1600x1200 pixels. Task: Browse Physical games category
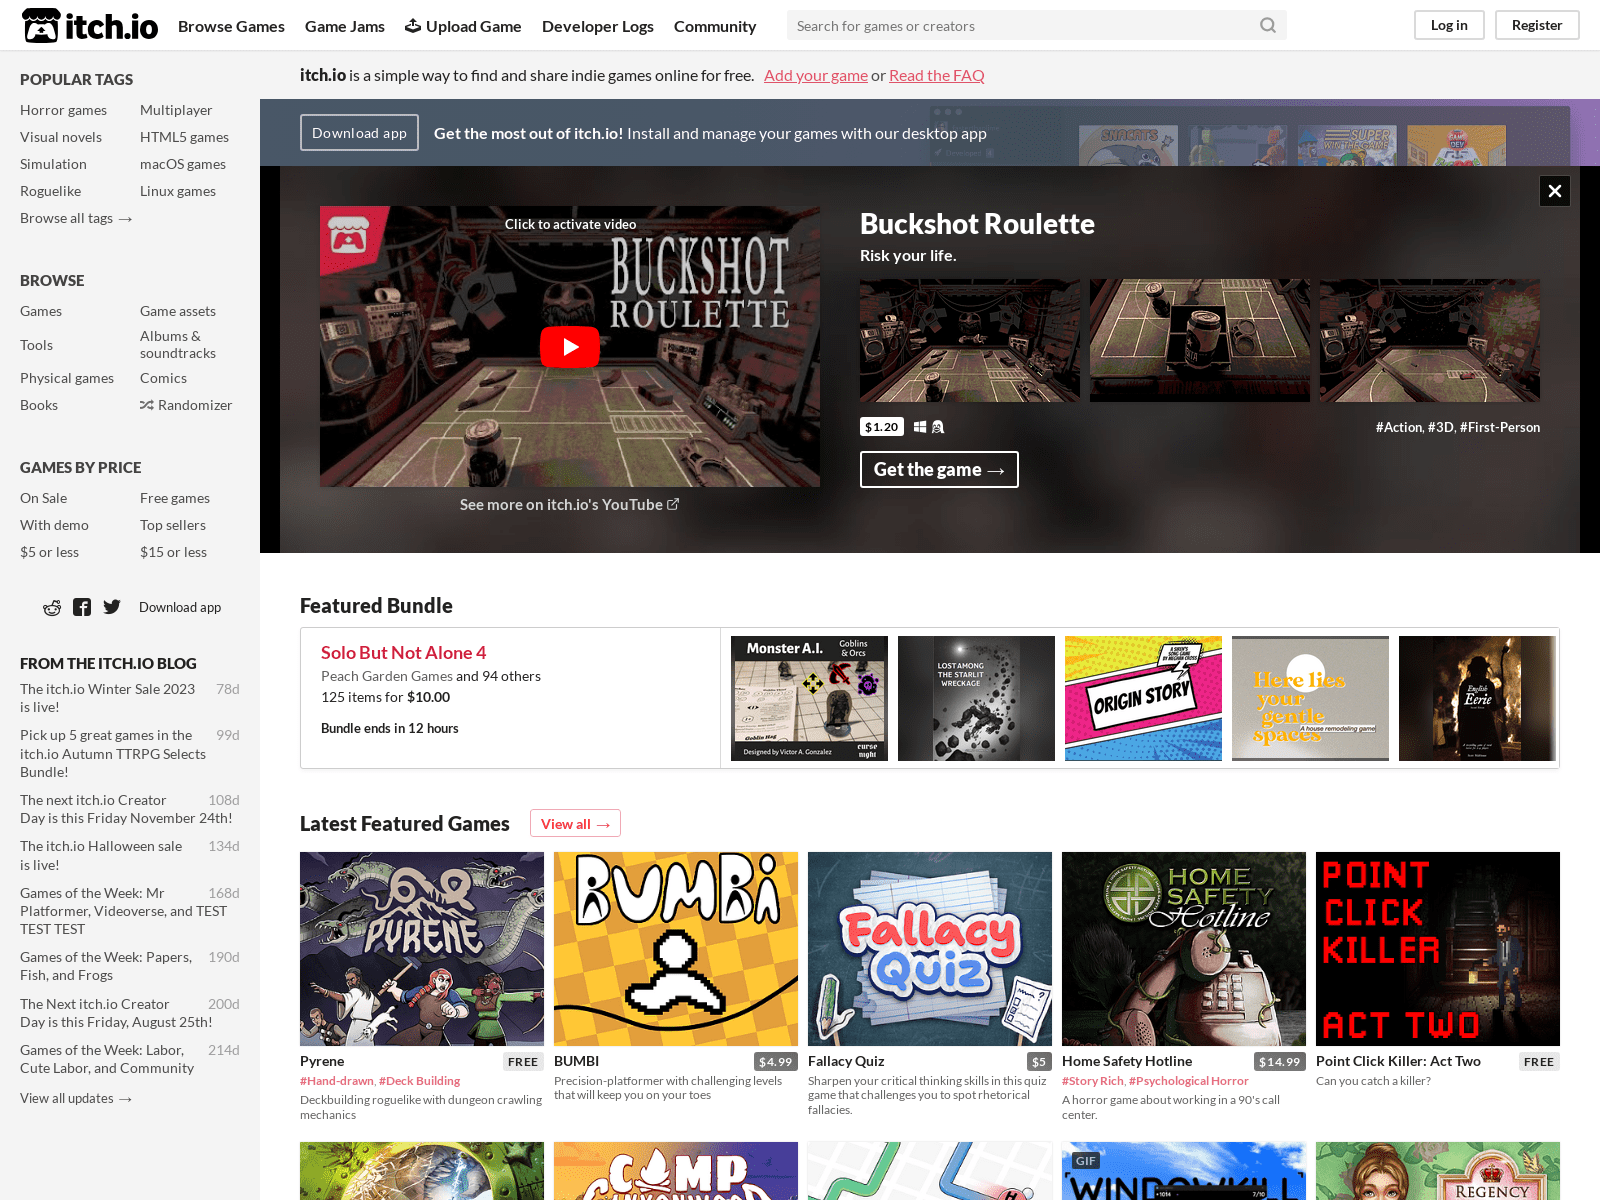click(67, 378)
